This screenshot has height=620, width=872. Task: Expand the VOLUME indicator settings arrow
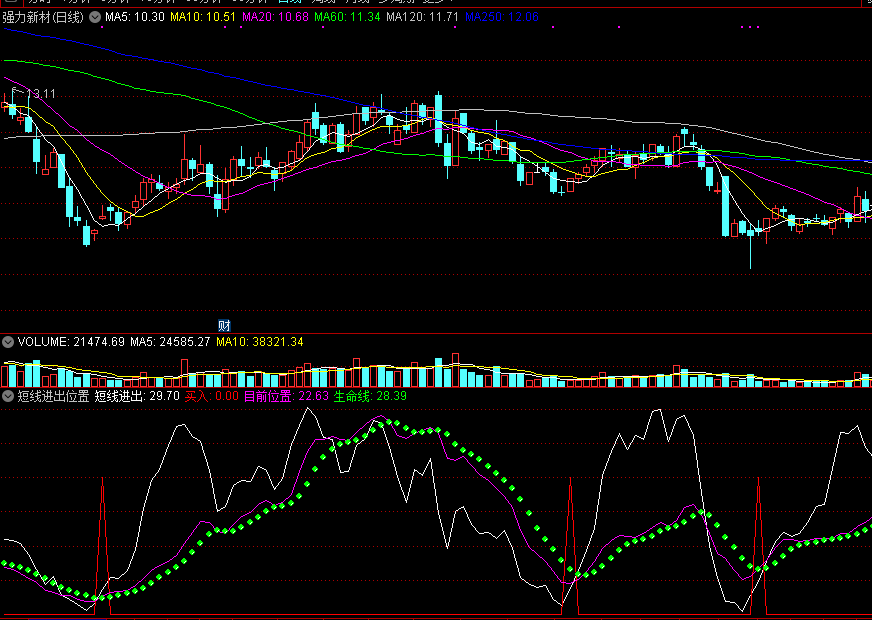click(x=8, y=341)
